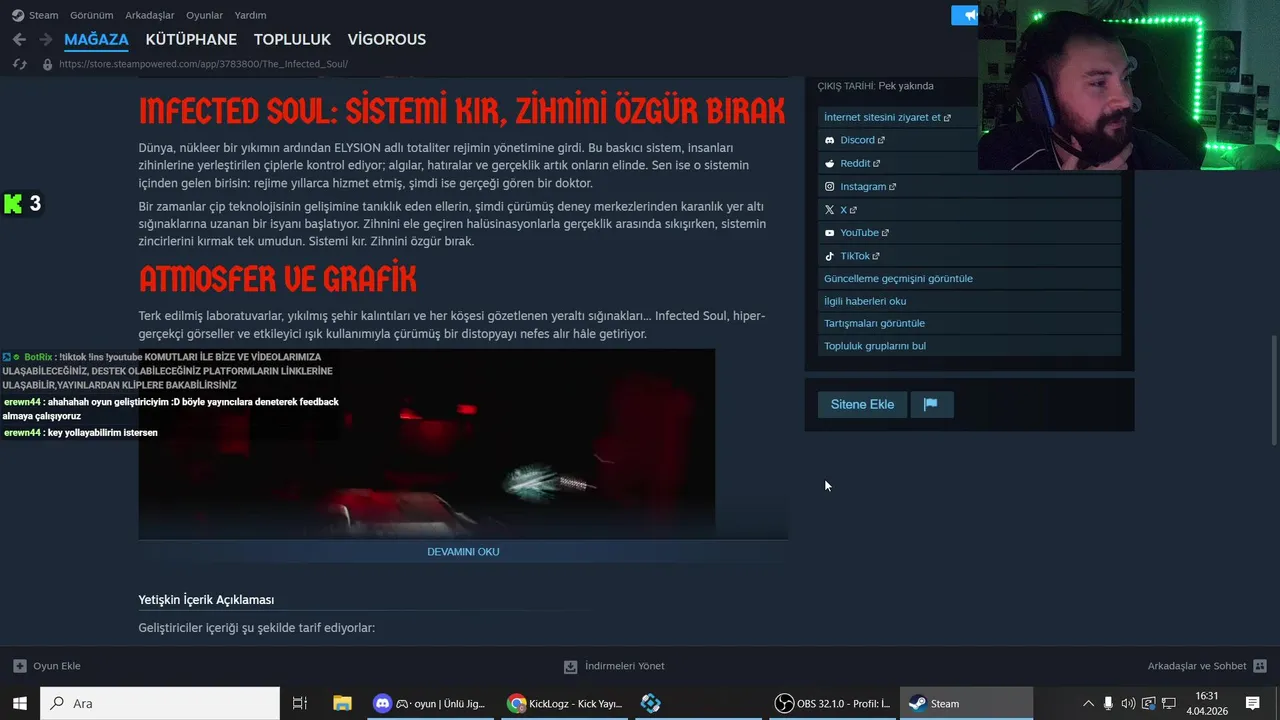Viewport: 1280px width, 720px height.
Task: Open Güncelleme geçmişini görüntüle link
Action: 898,279
